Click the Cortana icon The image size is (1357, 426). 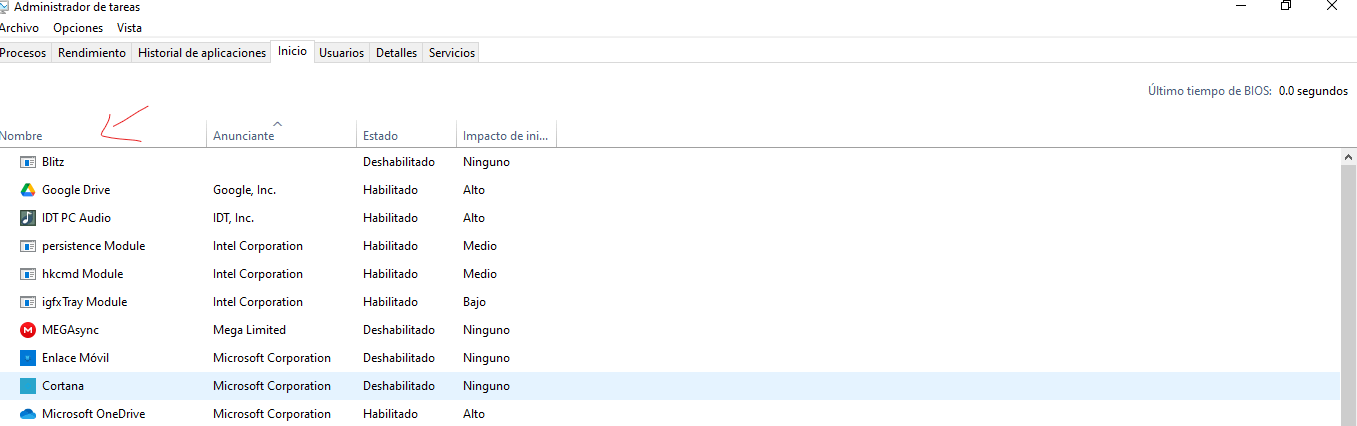pyautogui.click(x=28, y=386)
